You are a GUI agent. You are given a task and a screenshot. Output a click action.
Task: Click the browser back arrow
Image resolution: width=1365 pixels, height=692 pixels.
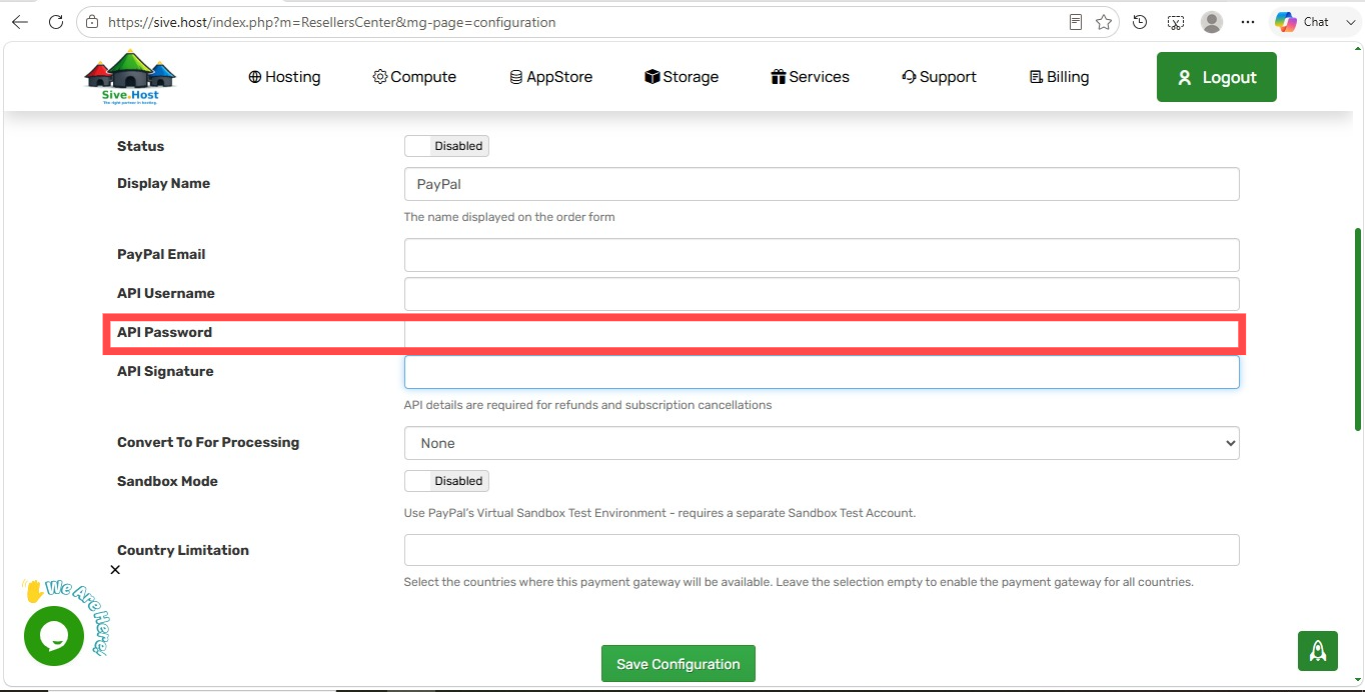(20, 22)
